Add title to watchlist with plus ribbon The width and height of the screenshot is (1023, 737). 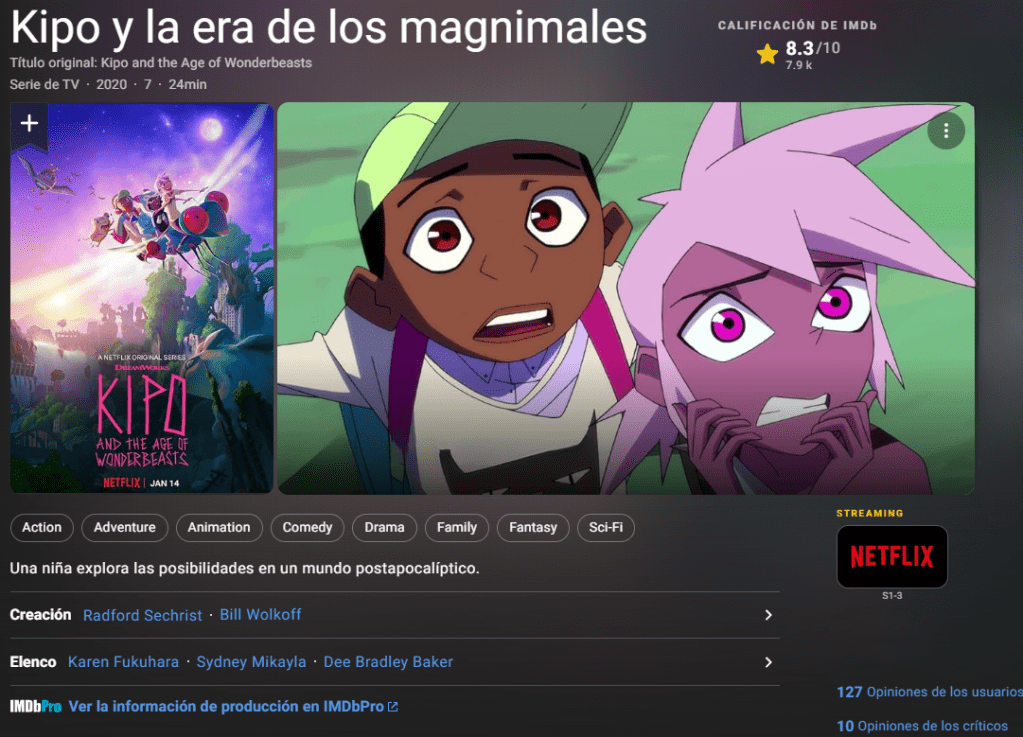pos(29,126)
